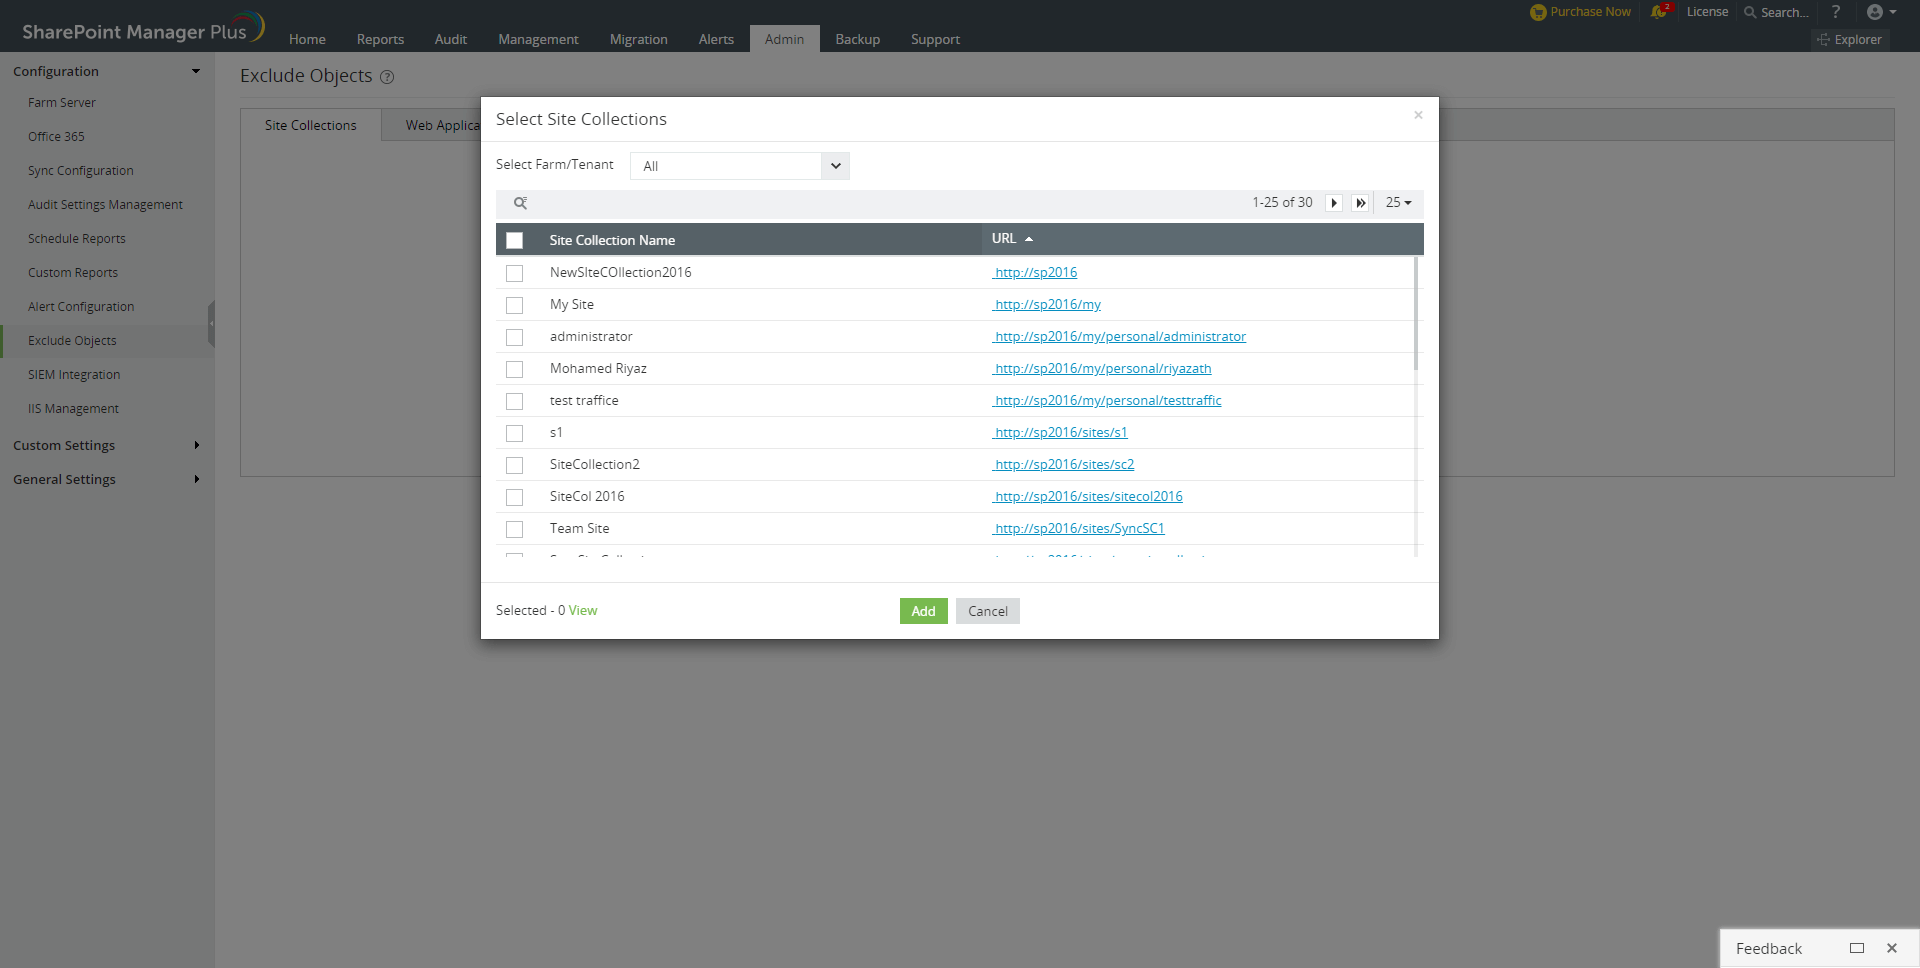Collapse the left sidebar handle
Screen dimensions: 1920x968
(x=211, y=324)
